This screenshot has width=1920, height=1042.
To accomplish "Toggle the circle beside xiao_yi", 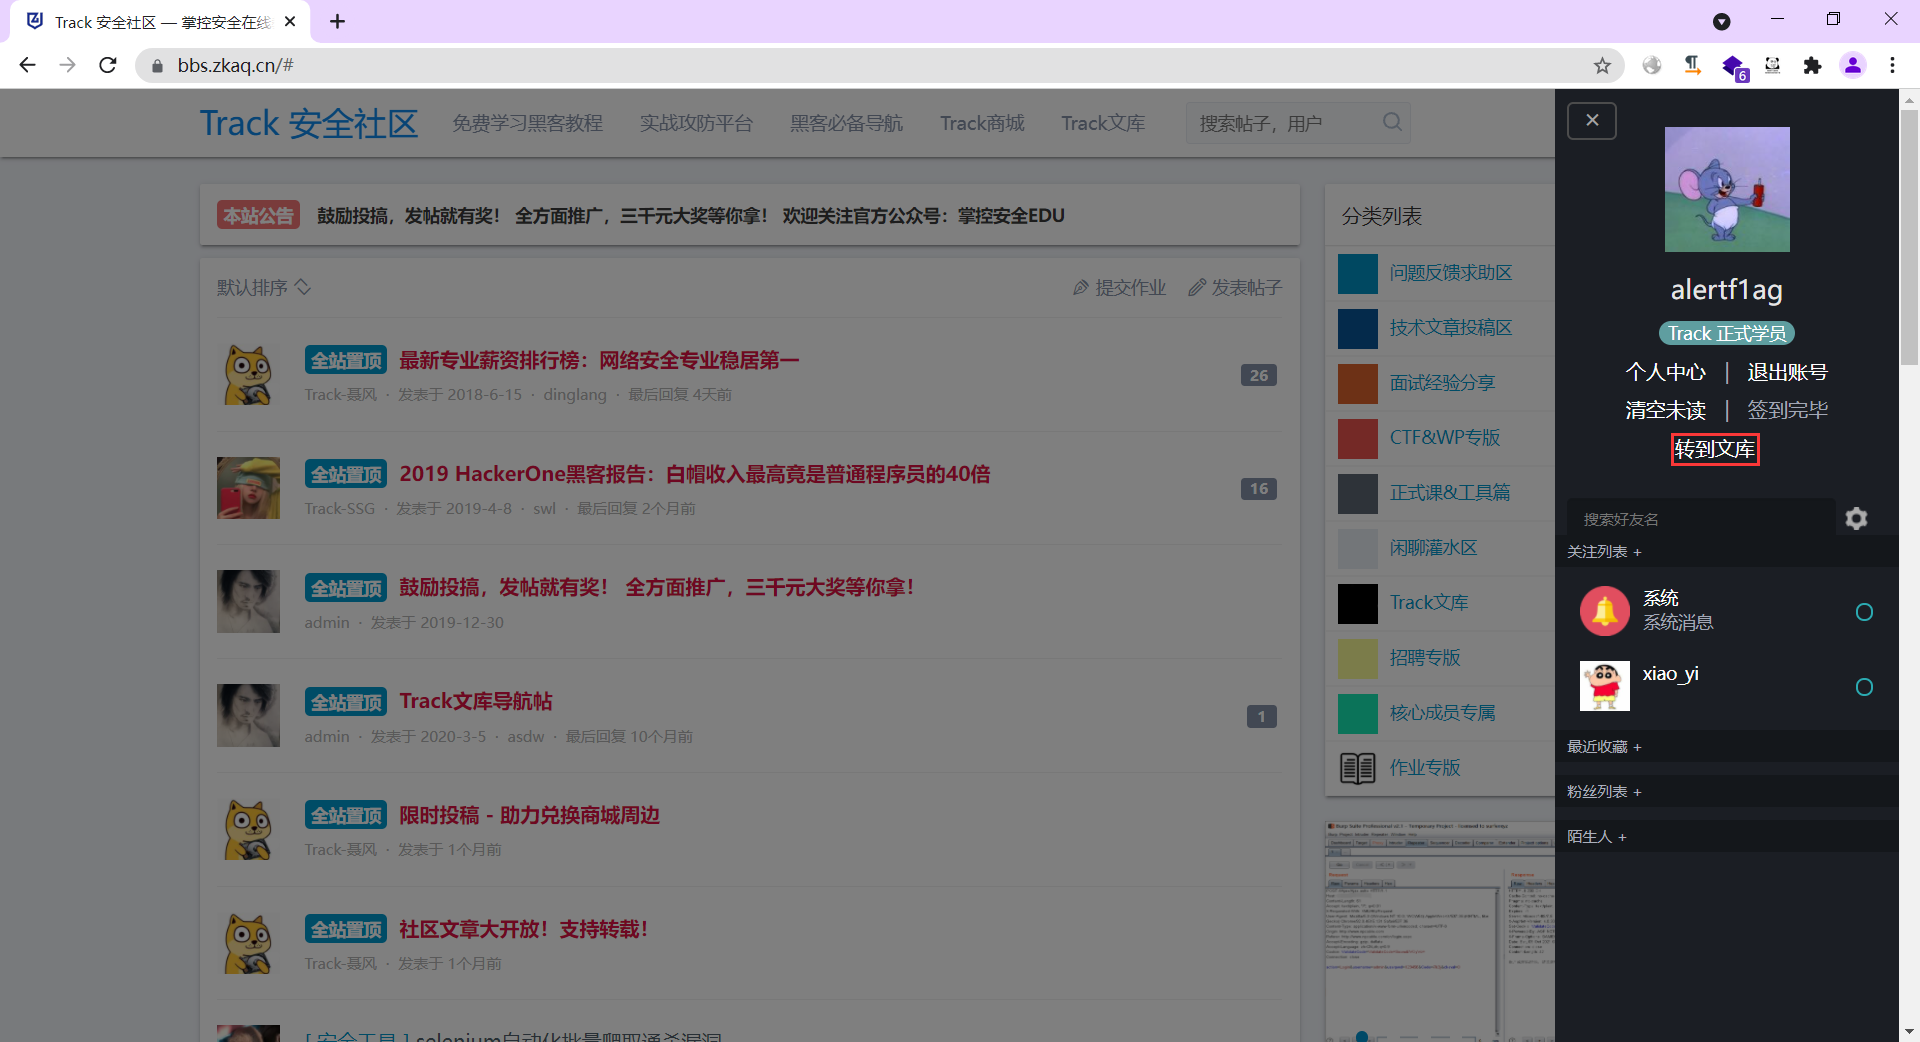I will point(1864,687).
